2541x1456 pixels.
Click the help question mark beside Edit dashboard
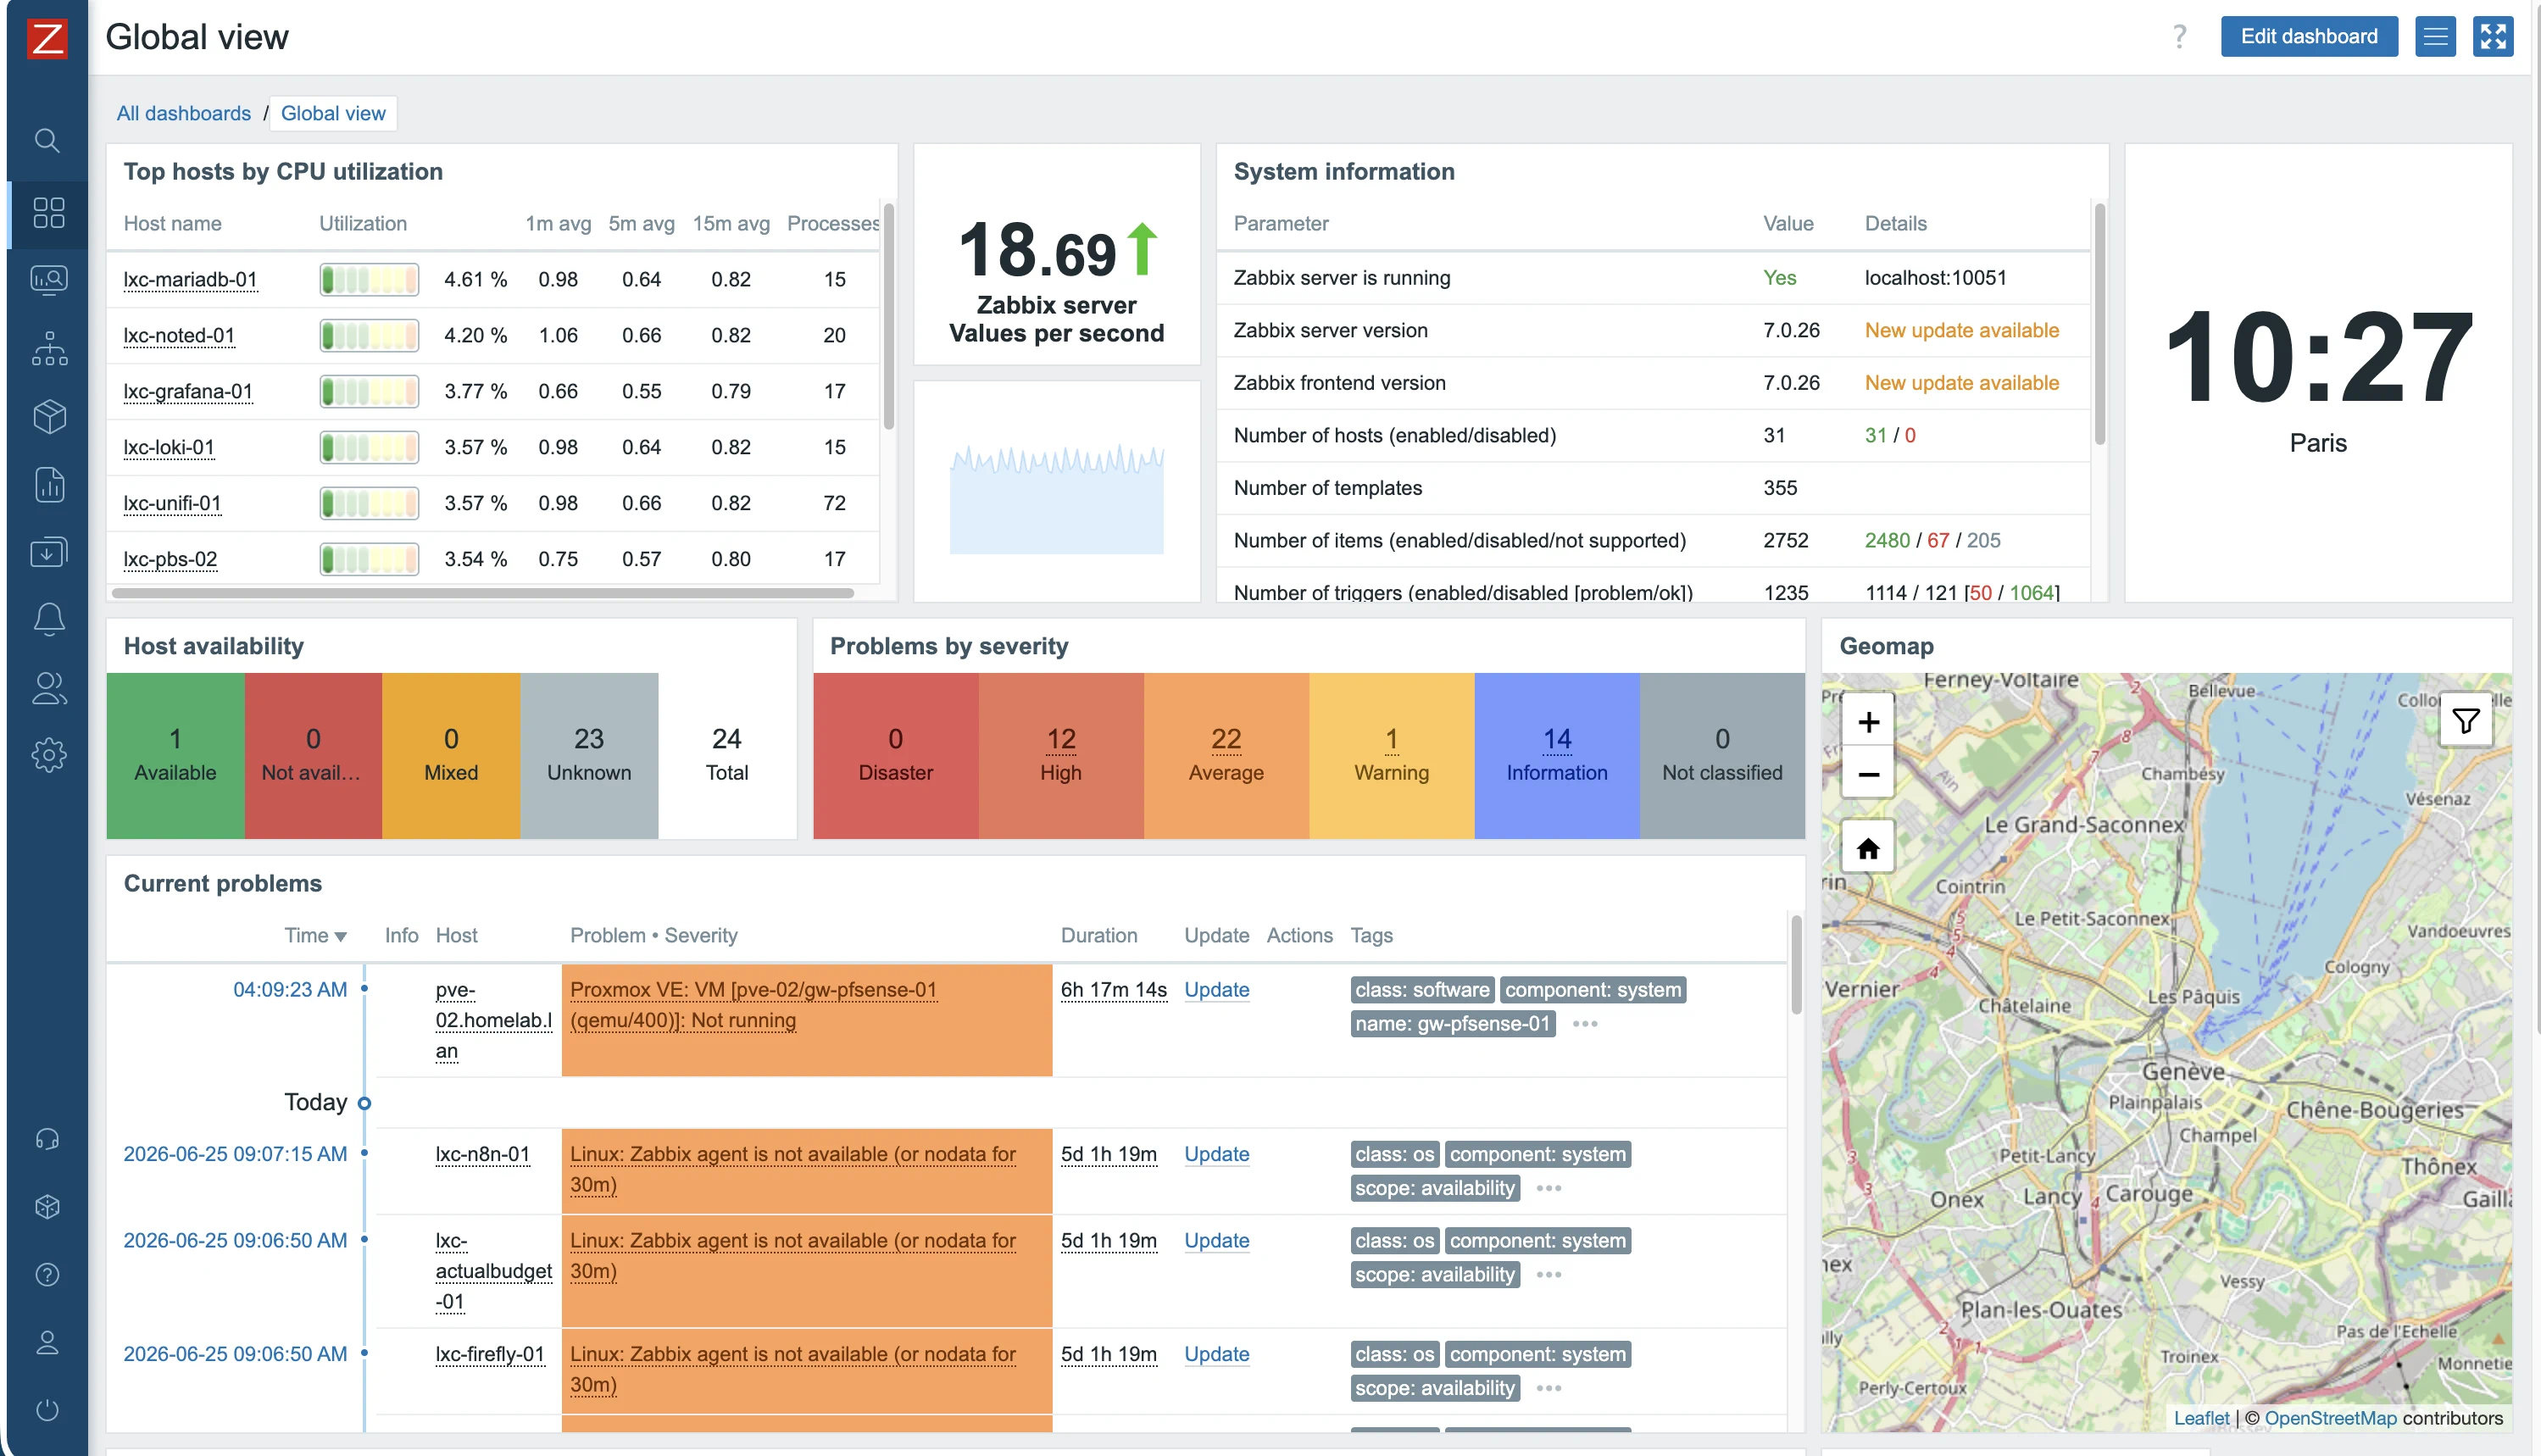(x=2179, y=37)
